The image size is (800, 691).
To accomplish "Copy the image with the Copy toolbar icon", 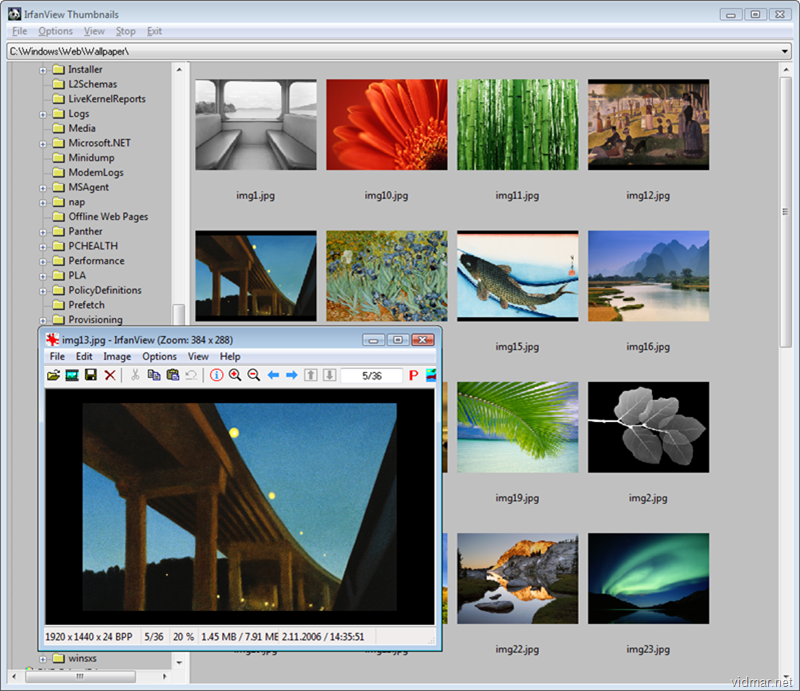I will coord(153,375).
